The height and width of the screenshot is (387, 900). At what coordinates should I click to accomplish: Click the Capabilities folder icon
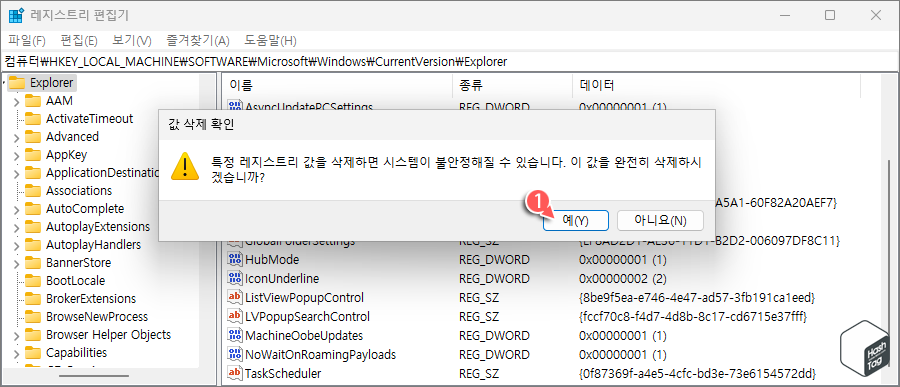coord(33,353)
